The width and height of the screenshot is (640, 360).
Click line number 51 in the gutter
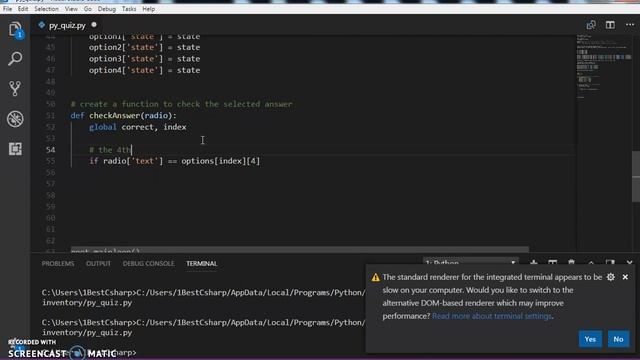(x=51, y=116)
